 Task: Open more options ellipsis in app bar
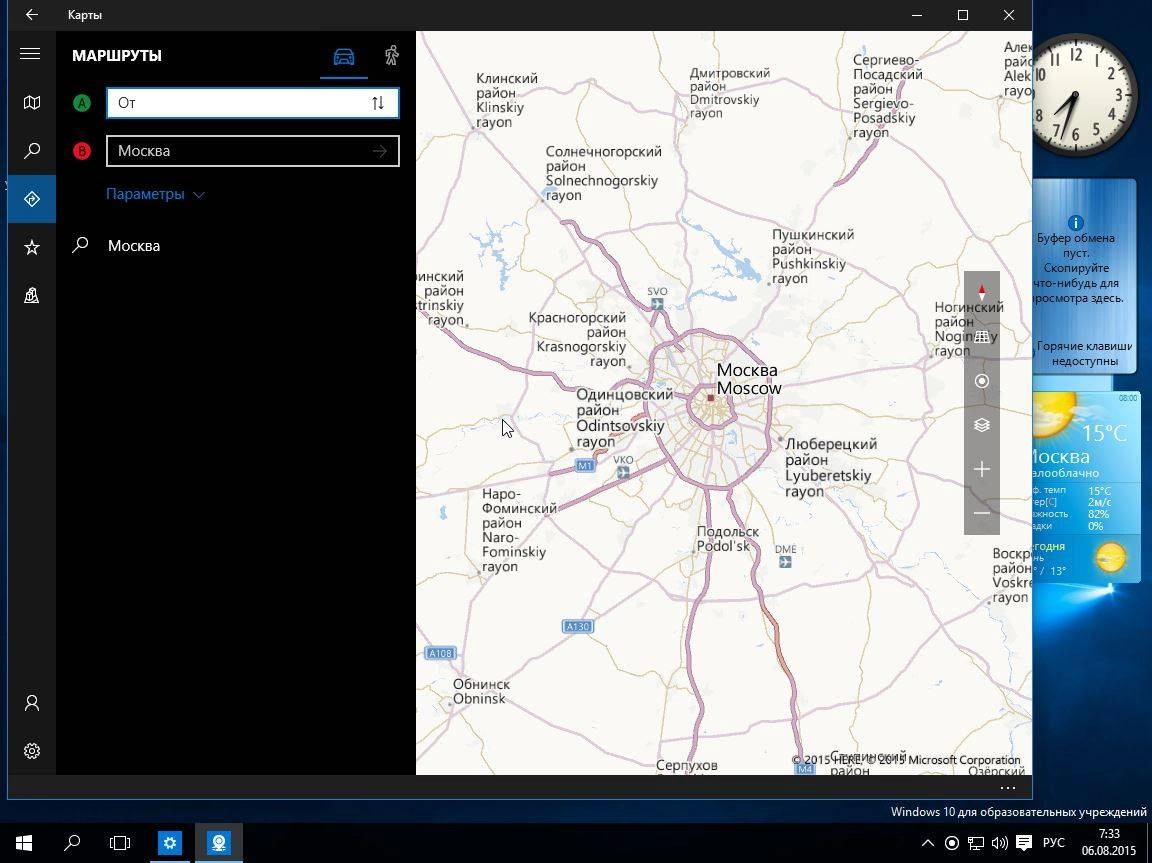tap(1008, 788)
